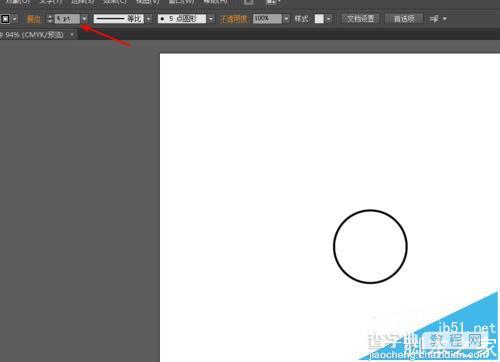Click the 4 pt stroke weight field

[67, 19]
